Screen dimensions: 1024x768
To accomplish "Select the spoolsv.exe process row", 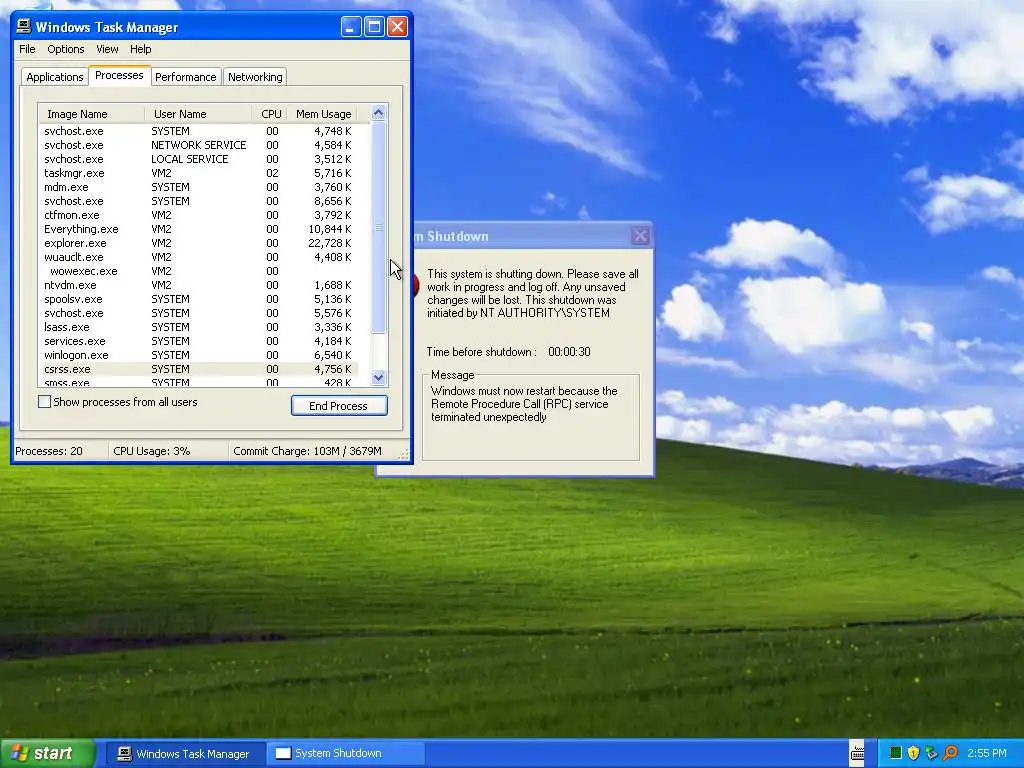I will (198, 299).
